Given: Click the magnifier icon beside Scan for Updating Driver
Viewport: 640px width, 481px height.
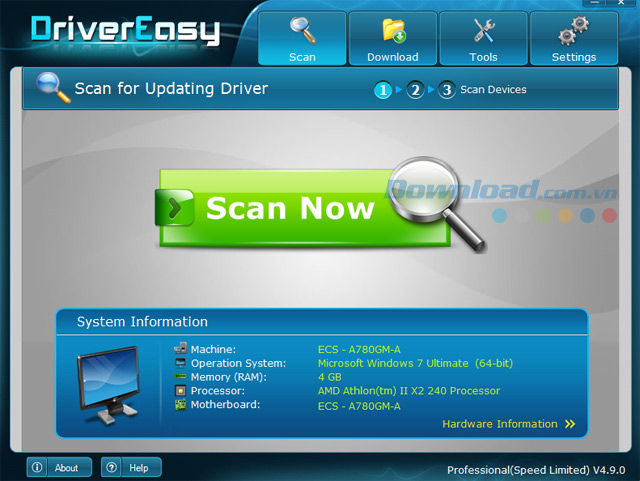Looking at the screenshot, I should coord(52,87).
